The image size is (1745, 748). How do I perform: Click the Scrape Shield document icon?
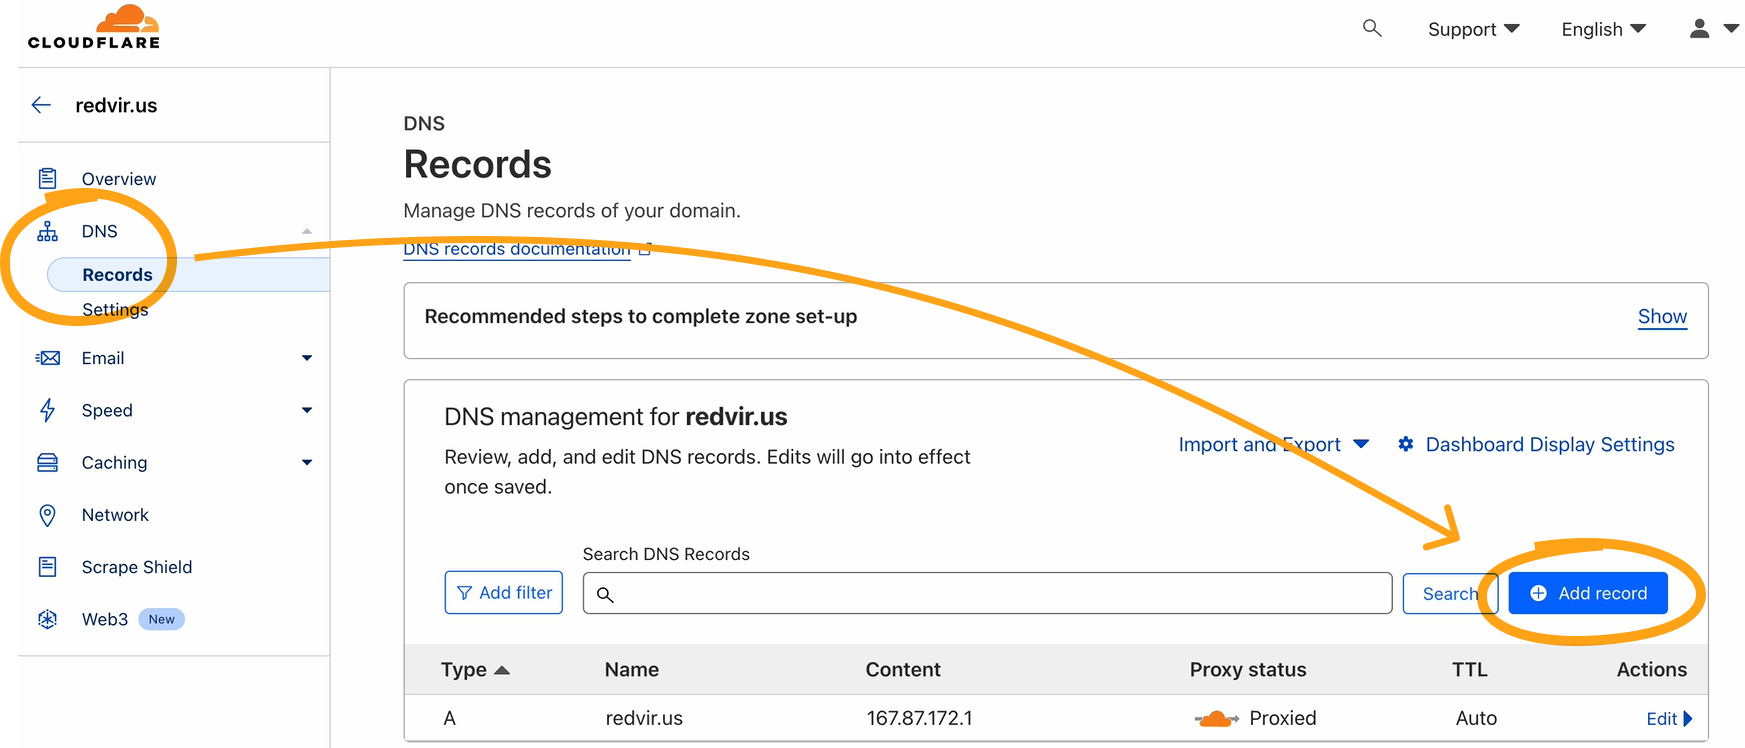click(x=47, y=567)
